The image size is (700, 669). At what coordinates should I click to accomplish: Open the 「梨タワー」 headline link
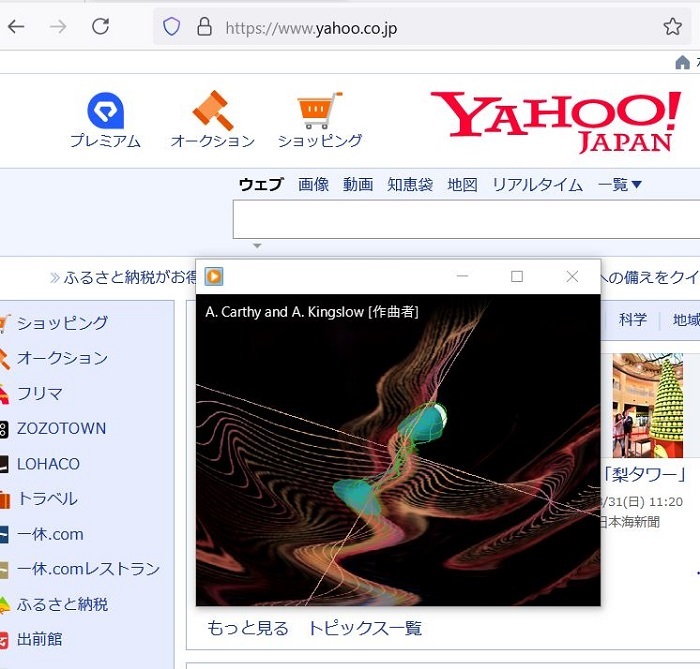click(646, 475)
